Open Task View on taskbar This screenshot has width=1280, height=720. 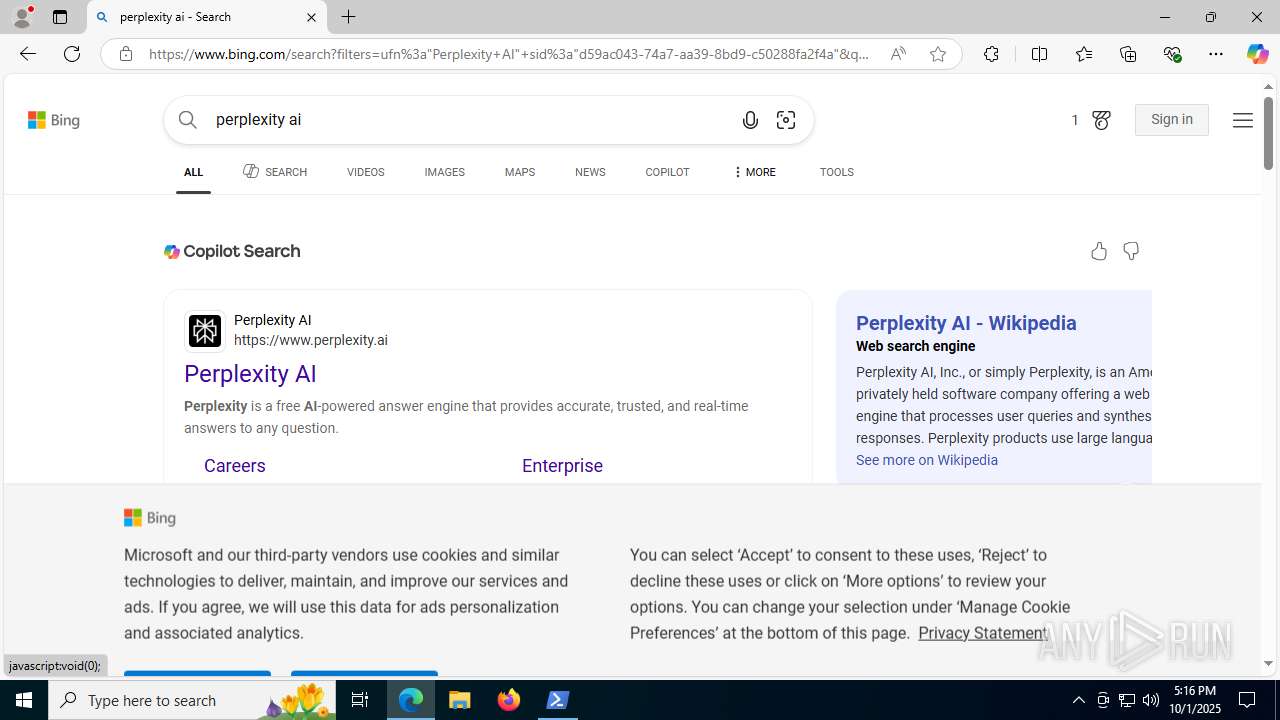(360, 700)
